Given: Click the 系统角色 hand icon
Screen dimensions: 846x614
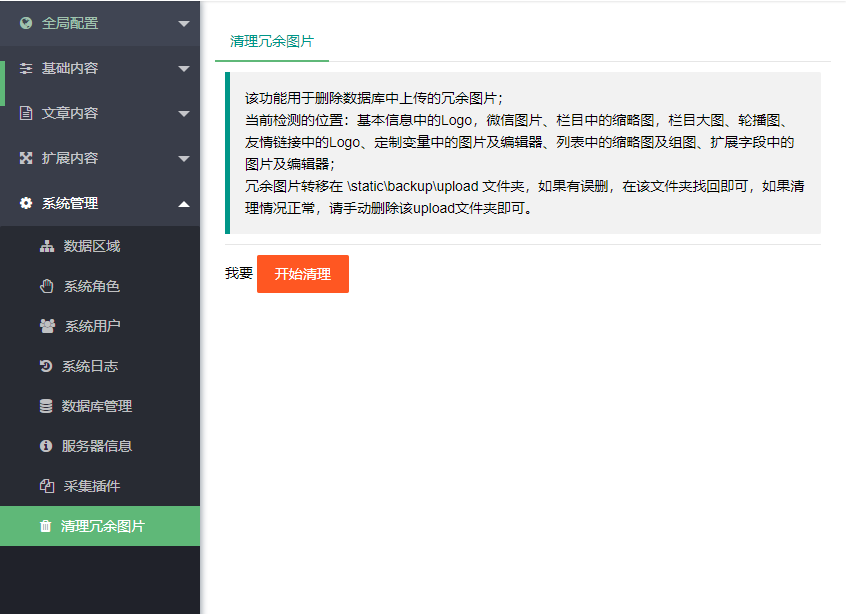Looking at the screenshot, I should [x=47, y=287].
